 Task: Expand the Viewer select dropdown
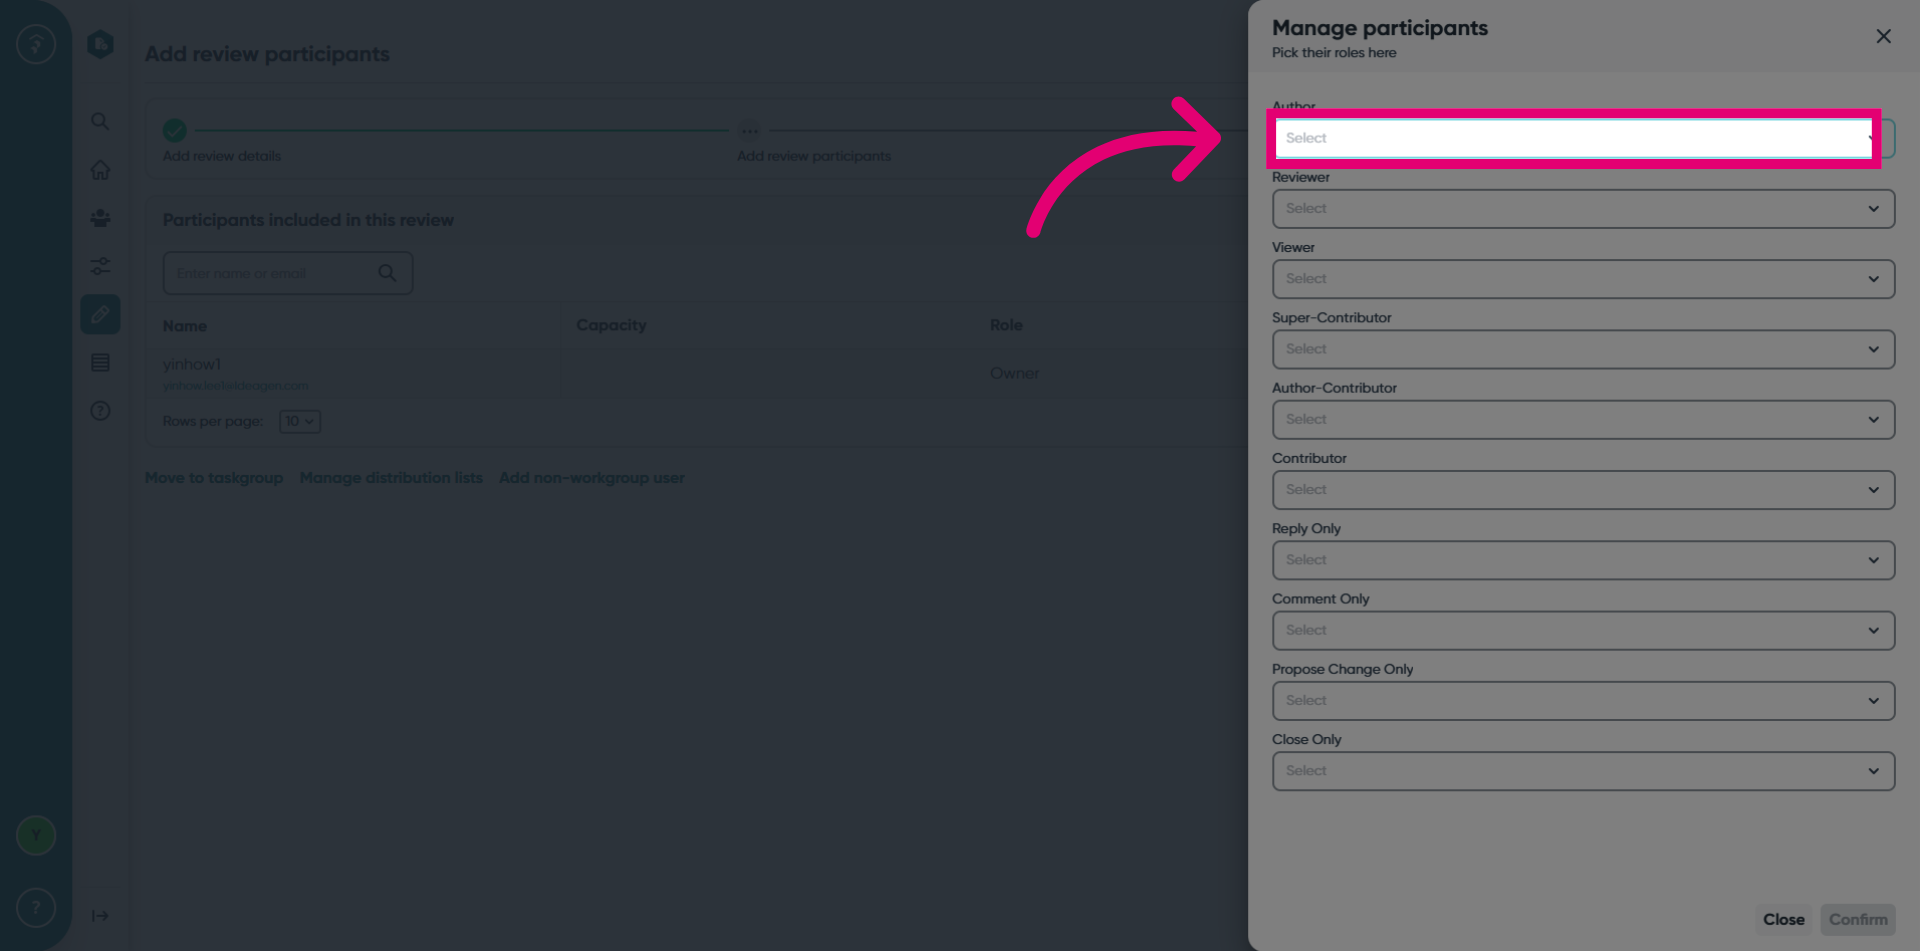pos(1583,279)
